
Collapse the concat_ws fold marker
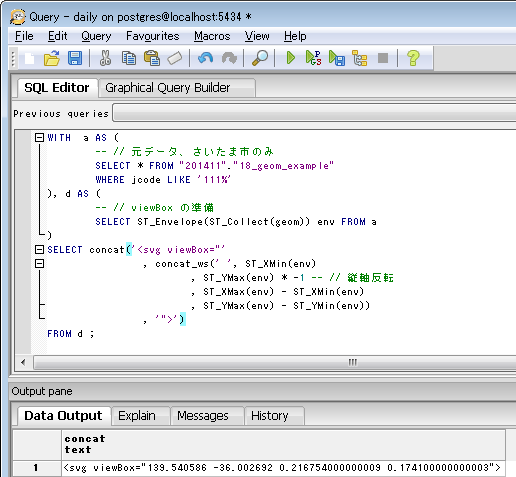pos(39,263)
